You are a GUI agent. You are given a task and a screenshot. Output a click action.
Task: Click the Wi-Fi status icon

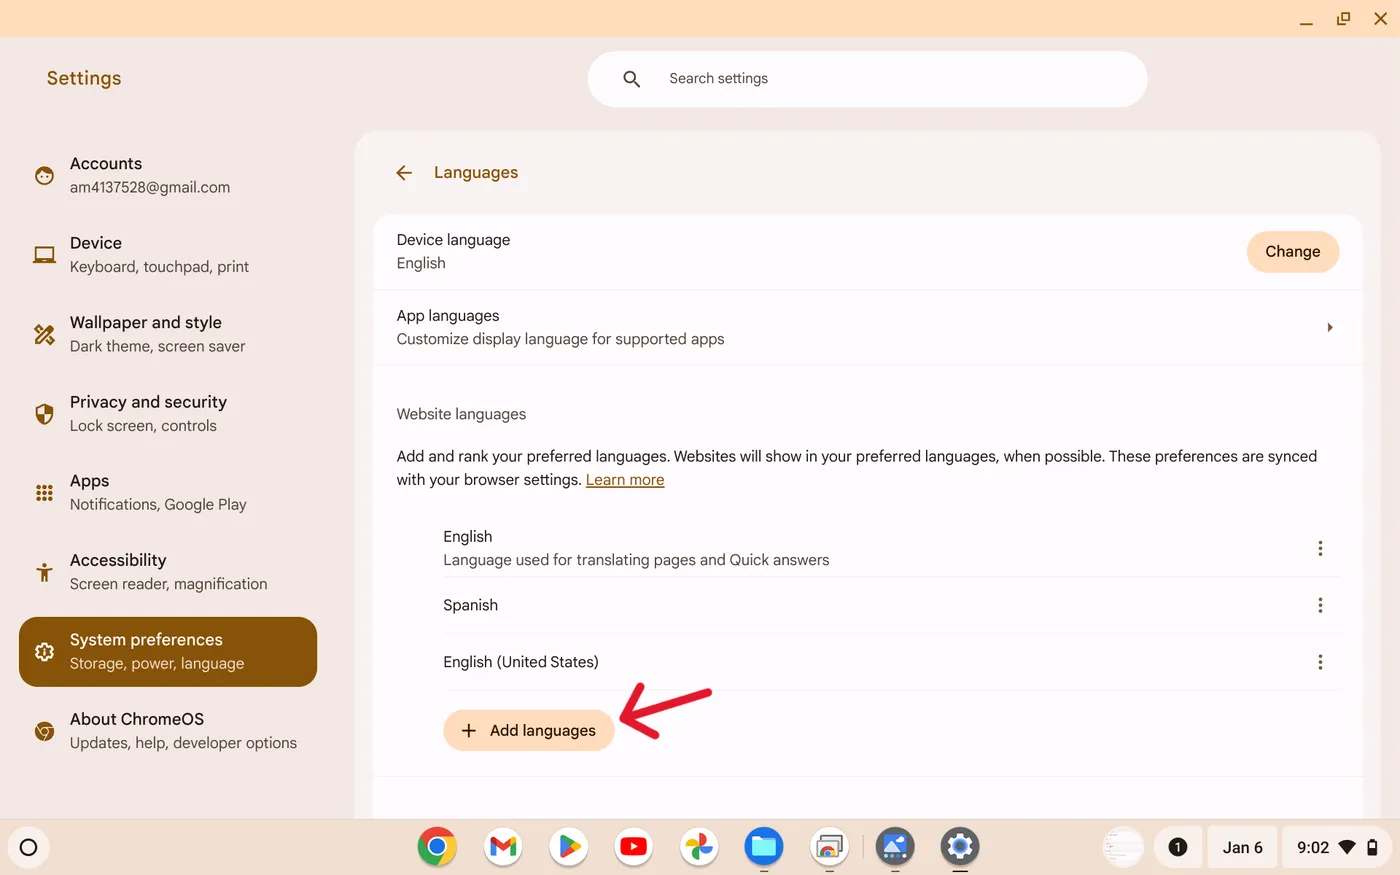(x=1347, y=847)
